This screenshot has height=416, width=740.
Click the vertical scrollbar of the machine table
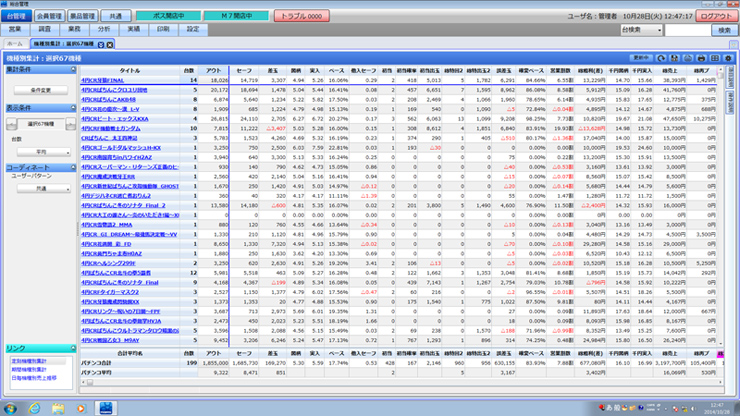click(x=720, y=207)
